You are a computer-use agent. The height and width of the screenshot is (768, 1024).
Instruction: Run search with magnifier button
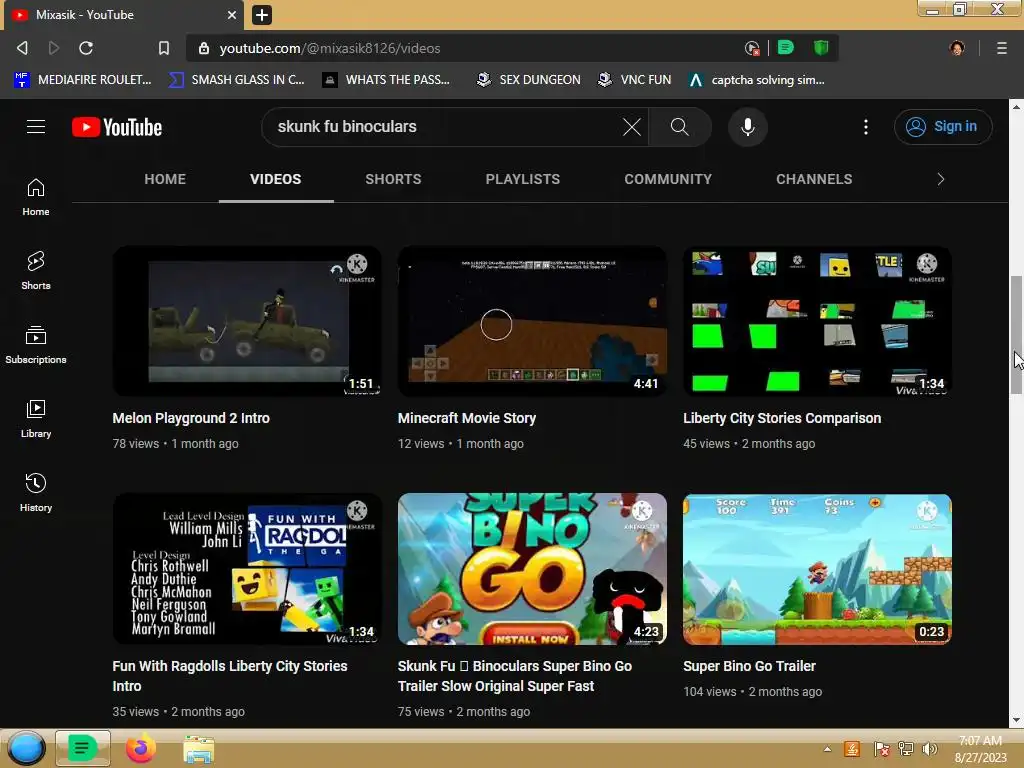[x=680, y=127]
